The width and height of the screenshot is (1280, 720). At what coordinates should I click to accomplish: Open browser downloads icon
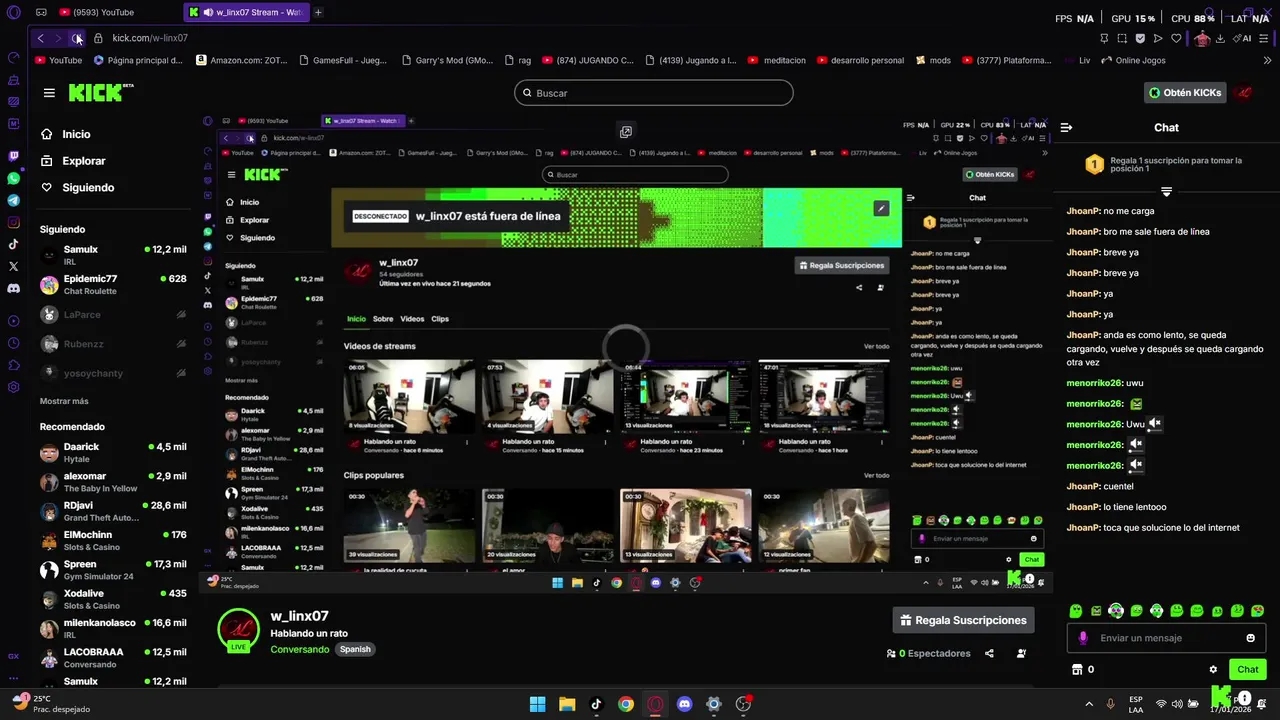pos(1220,38)
